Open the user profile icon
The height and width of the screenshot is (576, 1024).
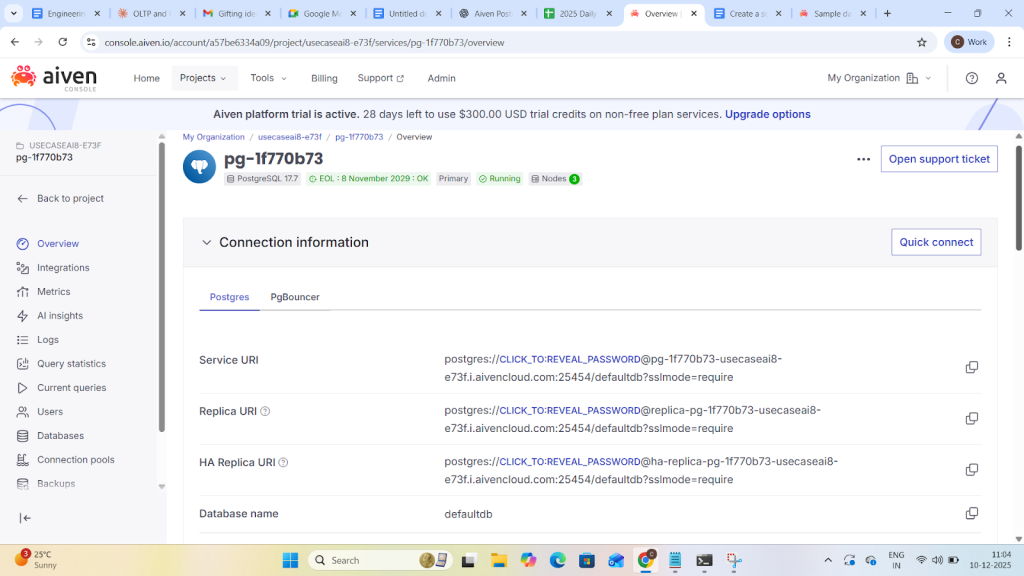(x=1001, y=78)
